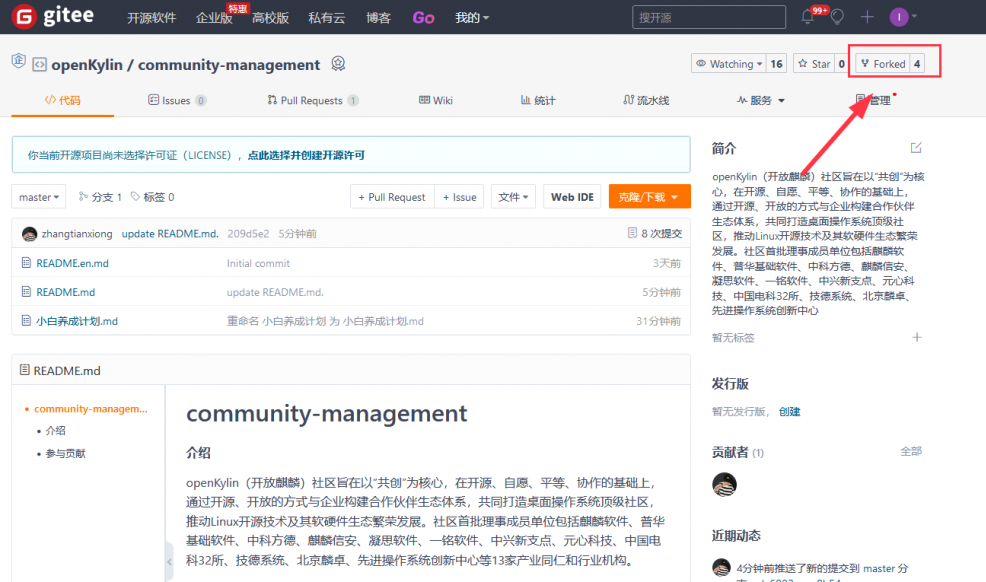Click the + Pull Request button
The width and height of the screenshot is (986, 582).
click(392, 197)
